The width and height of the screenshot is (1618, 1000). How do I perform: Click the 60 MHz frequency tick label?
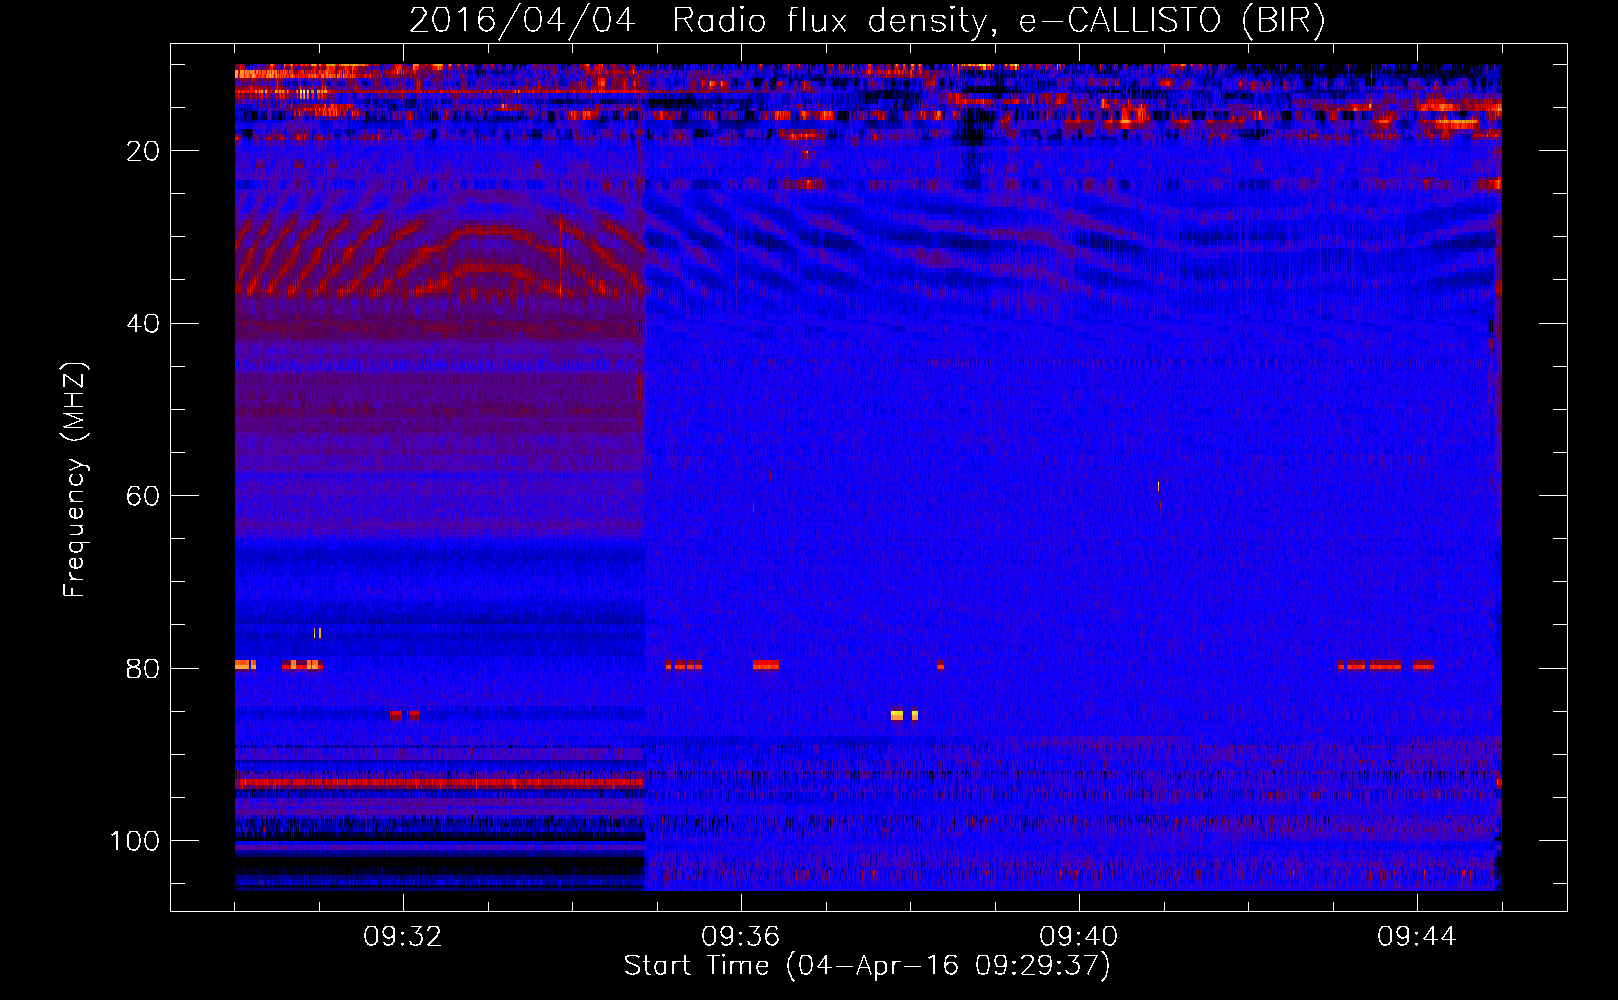[x=143, y=497]
